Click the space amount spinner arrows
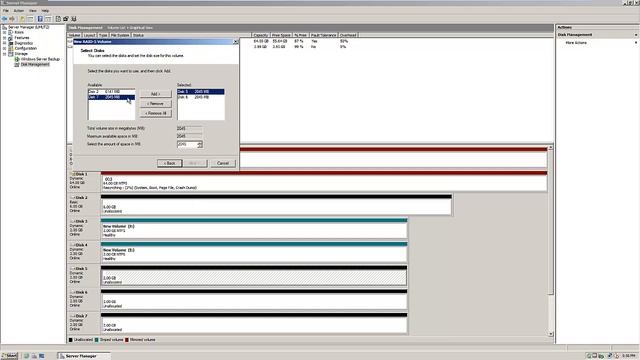 pos(200,144)
